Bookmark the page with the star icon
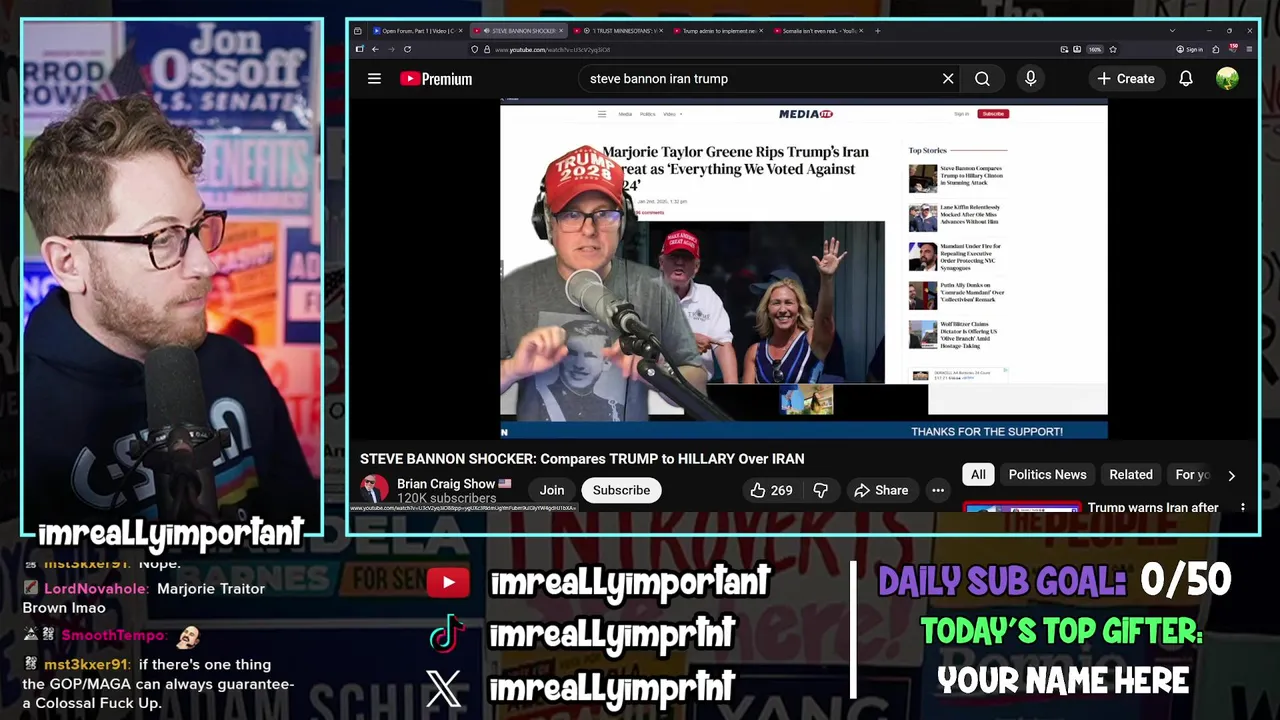Viewport: 1280px width, 720px height. [1113, 49]
